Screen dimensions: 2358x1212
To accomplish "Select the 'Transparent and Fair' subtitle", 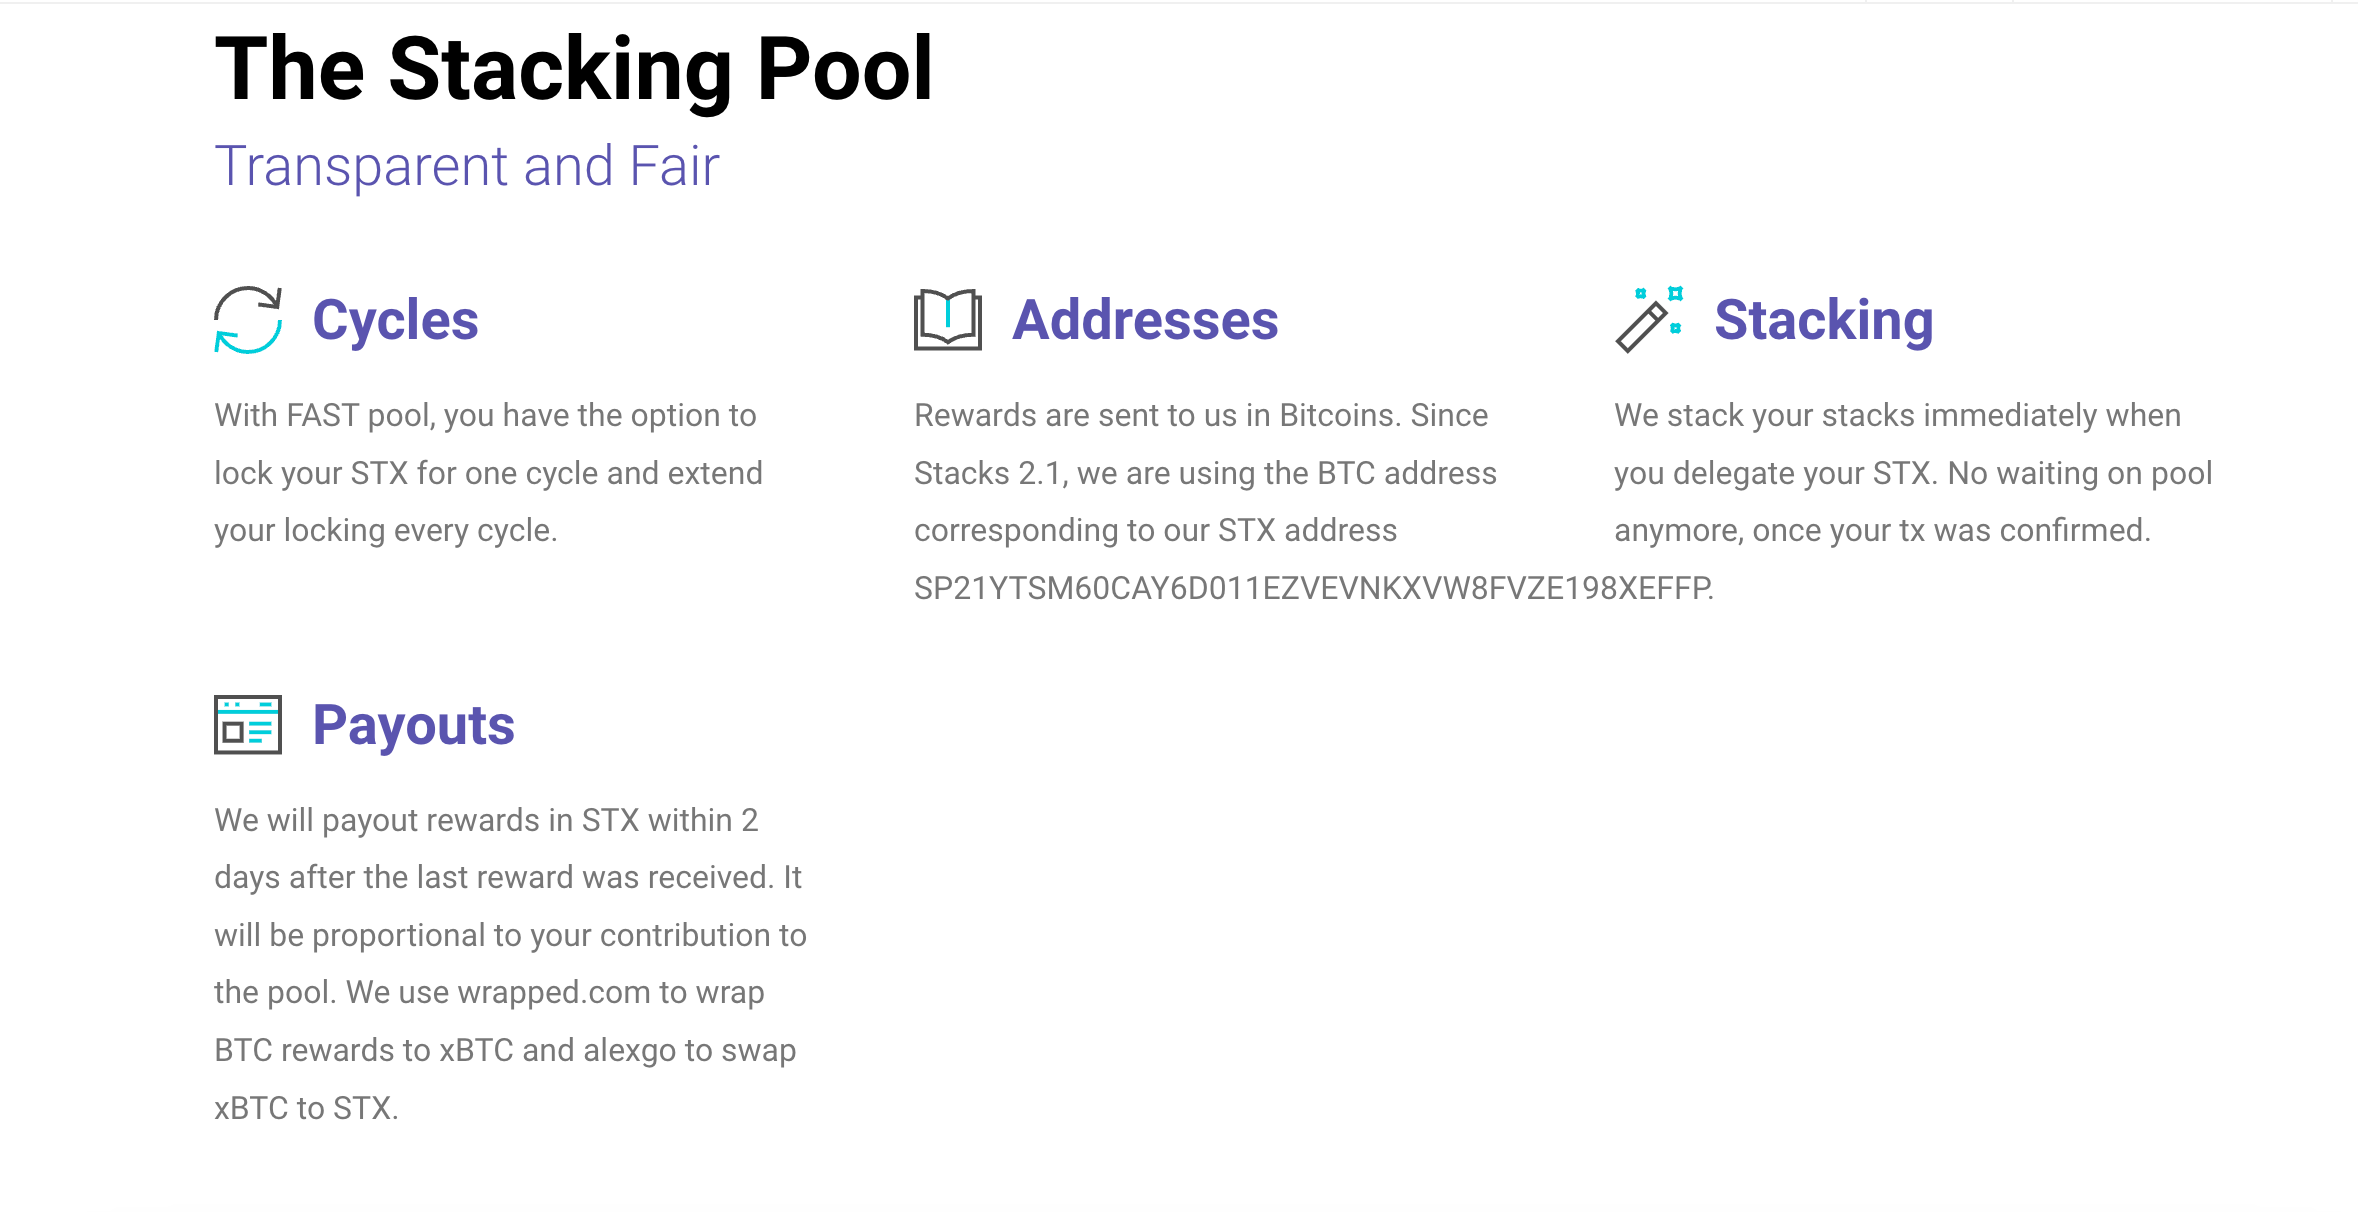I will pyautogui.click(x=466, y=166).
